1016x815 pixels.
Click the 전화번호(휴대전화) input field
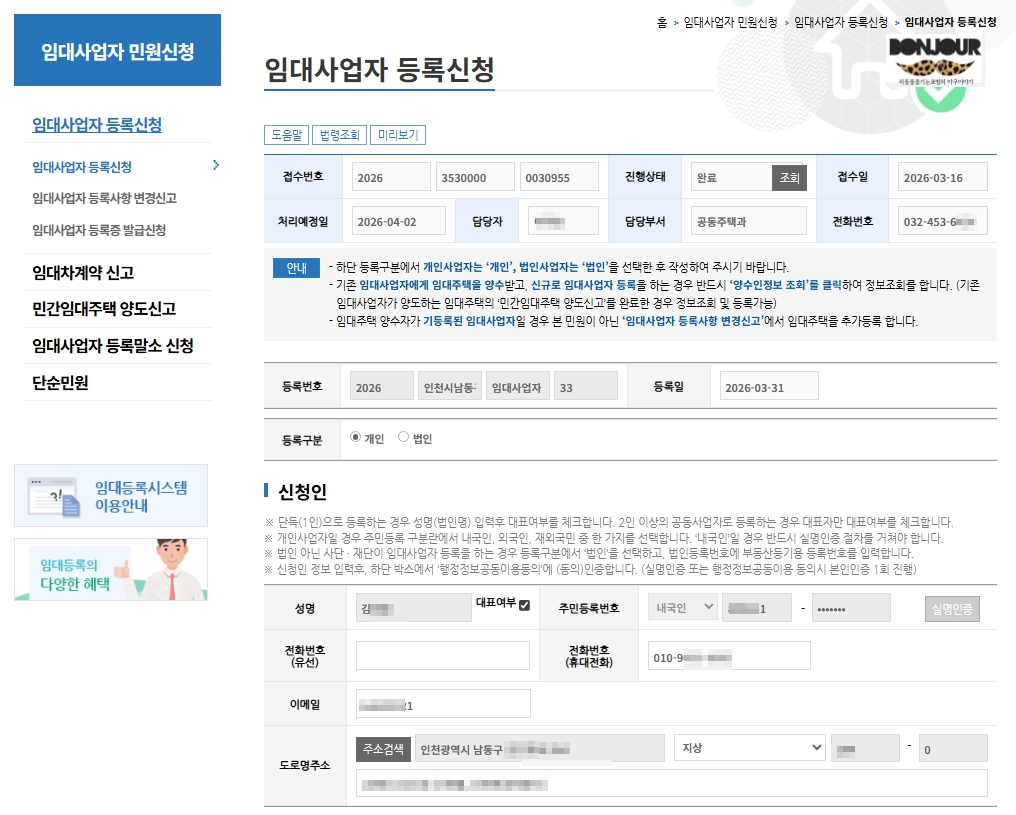point(729,656)
